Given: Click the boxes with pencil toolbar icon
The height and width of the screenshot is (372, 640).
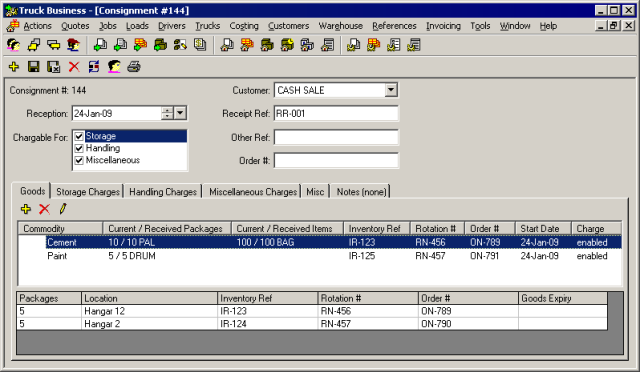Looking at the screenshot, I should click(x=180, y=45).
